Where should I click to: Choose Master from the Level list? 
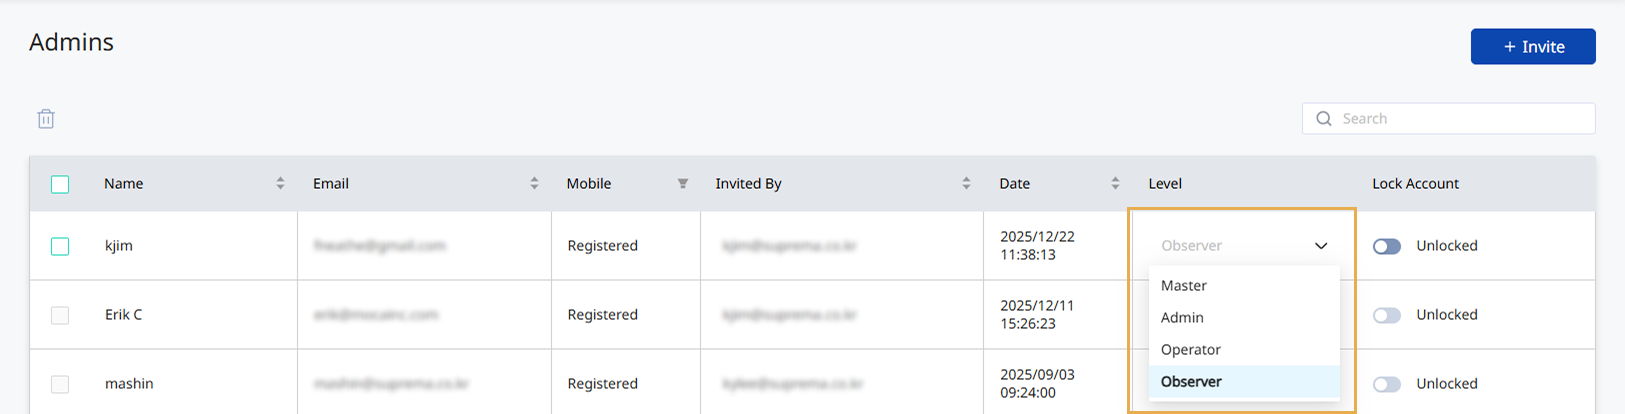coord(1184,286)
